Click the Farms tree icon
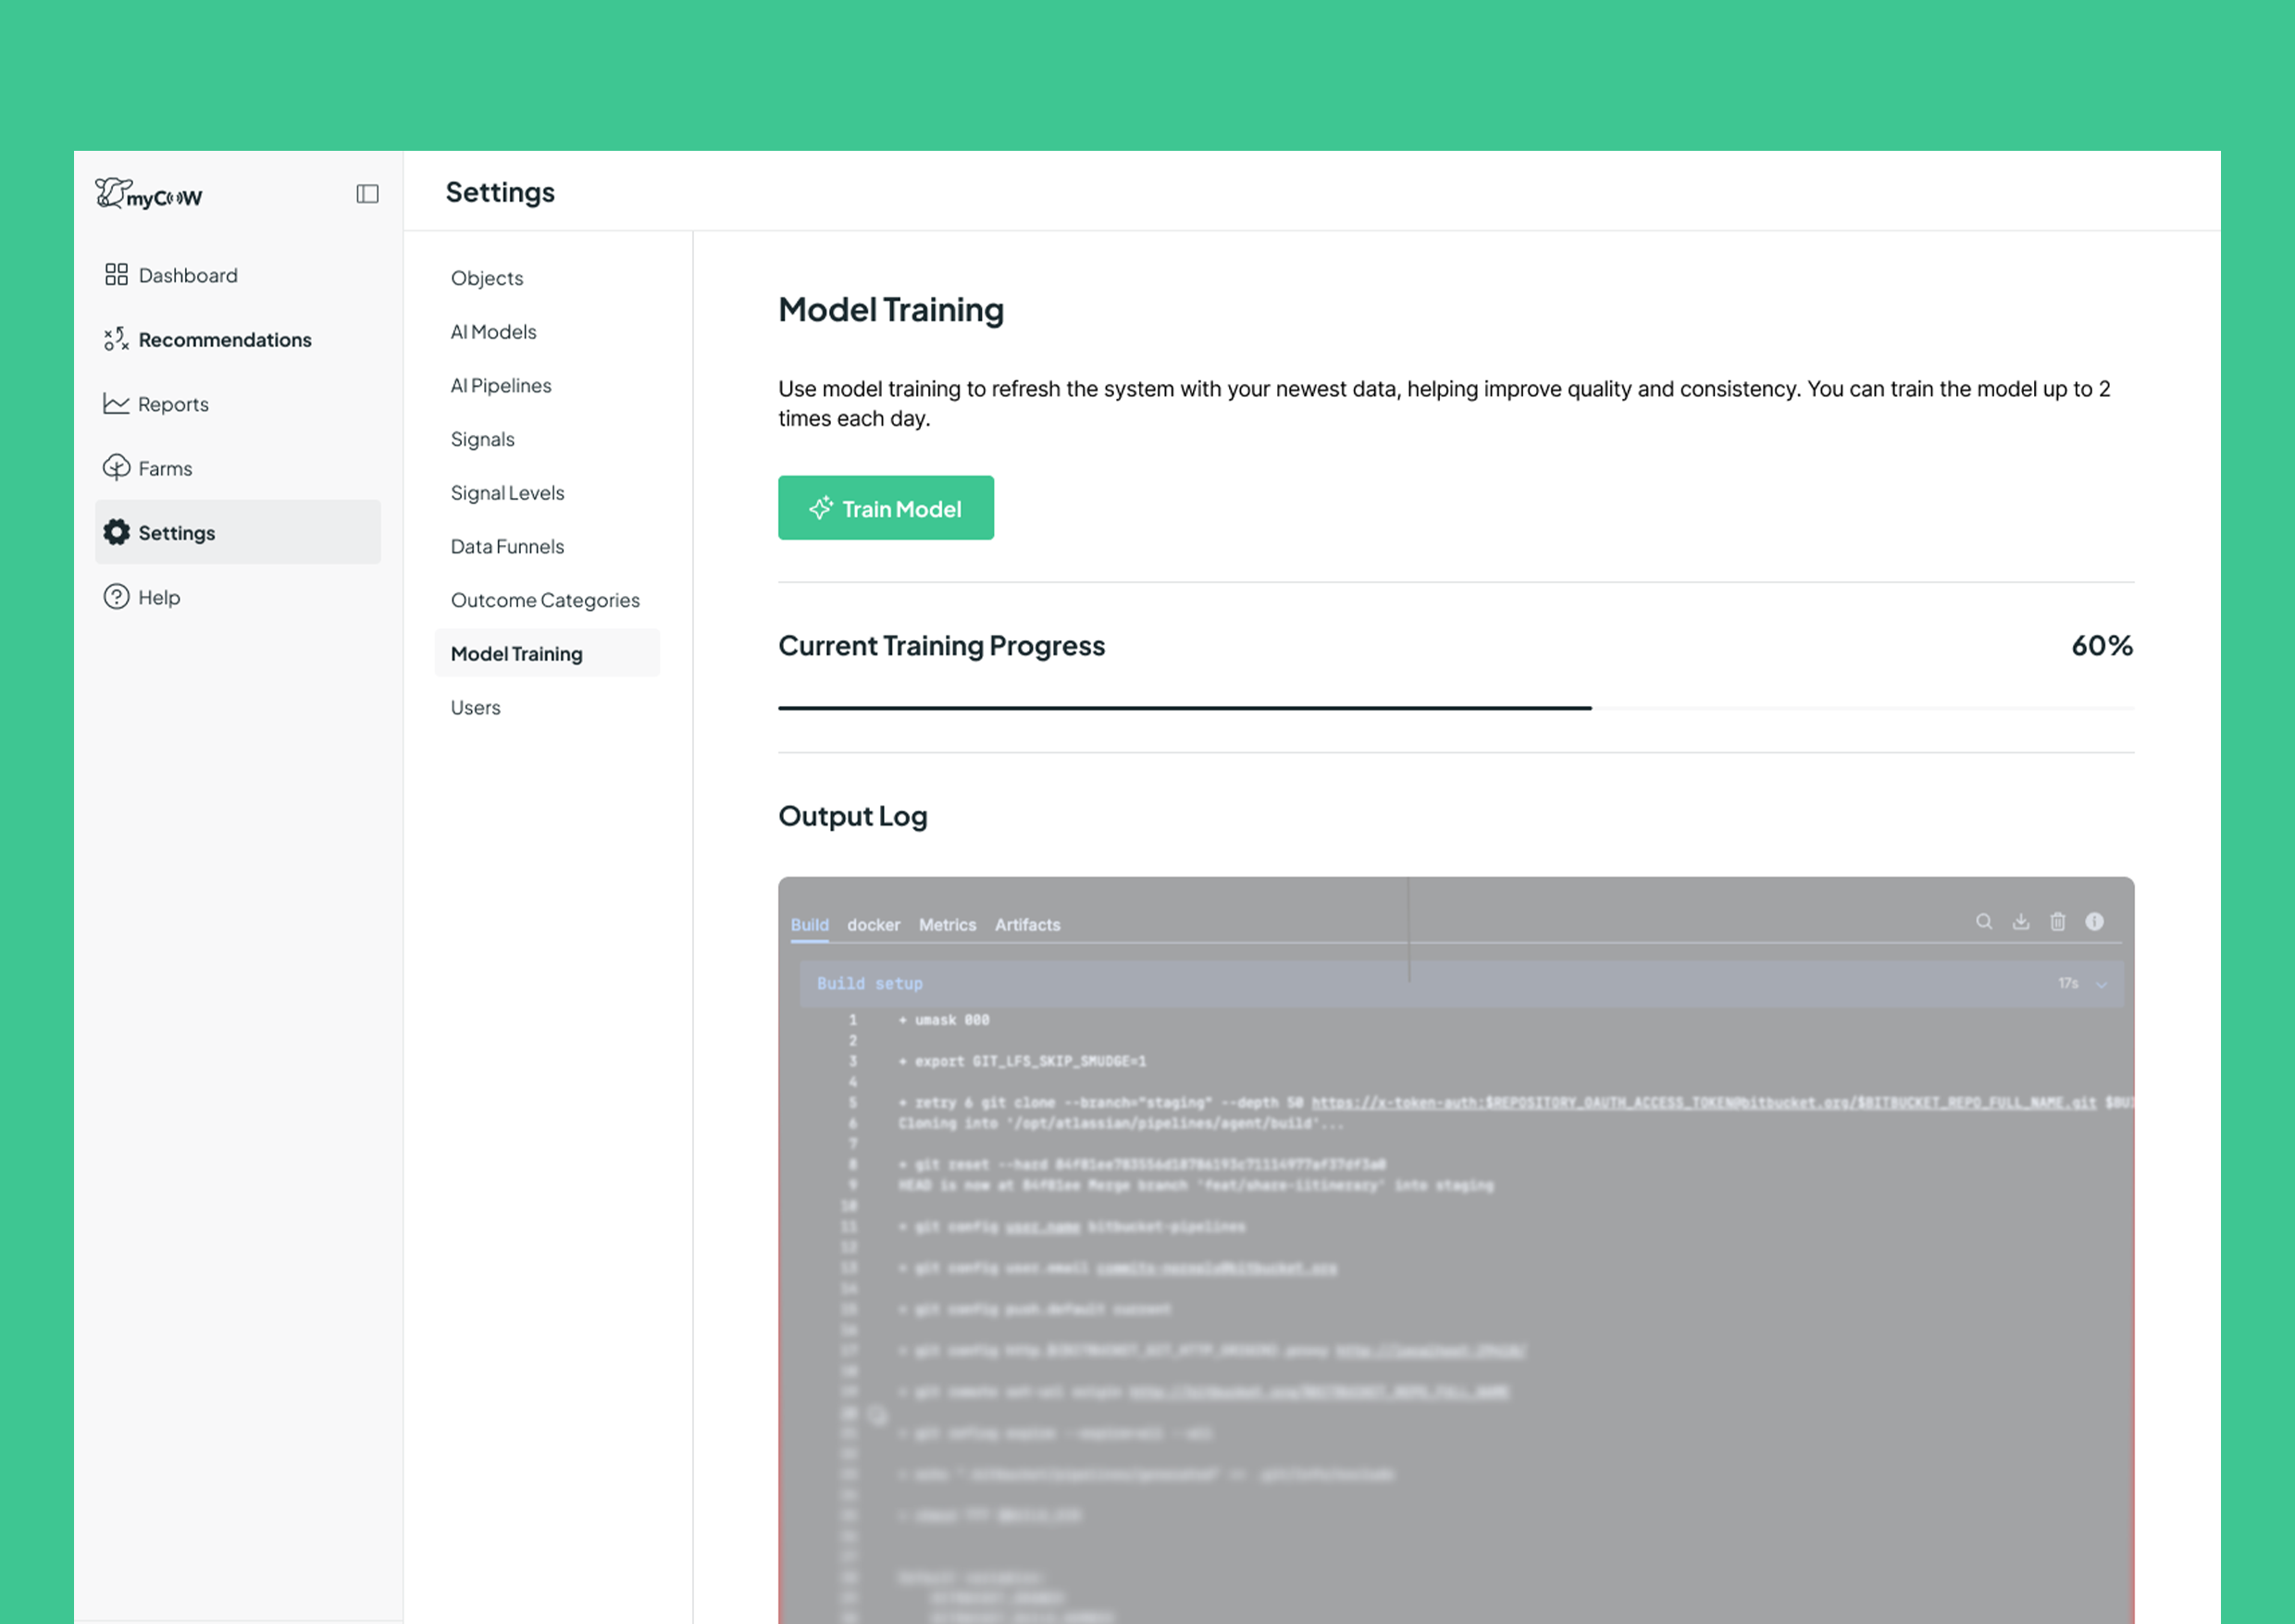2295x1624 pixels. click(116, 467)
